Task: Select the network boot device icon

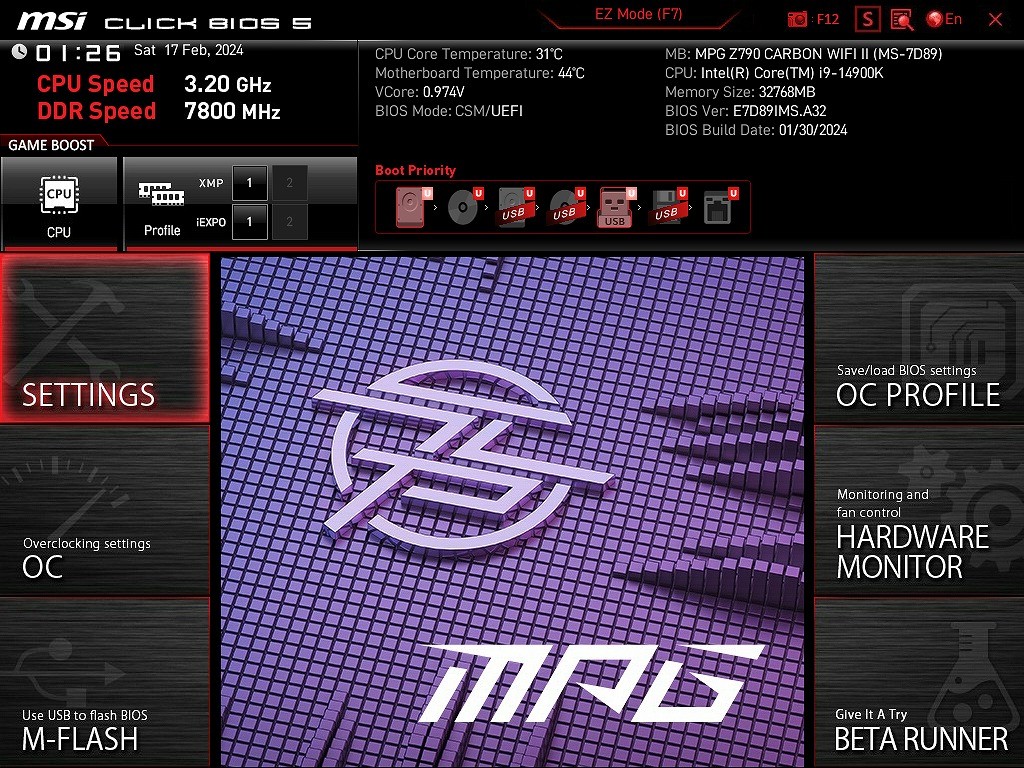Action: 719,206
